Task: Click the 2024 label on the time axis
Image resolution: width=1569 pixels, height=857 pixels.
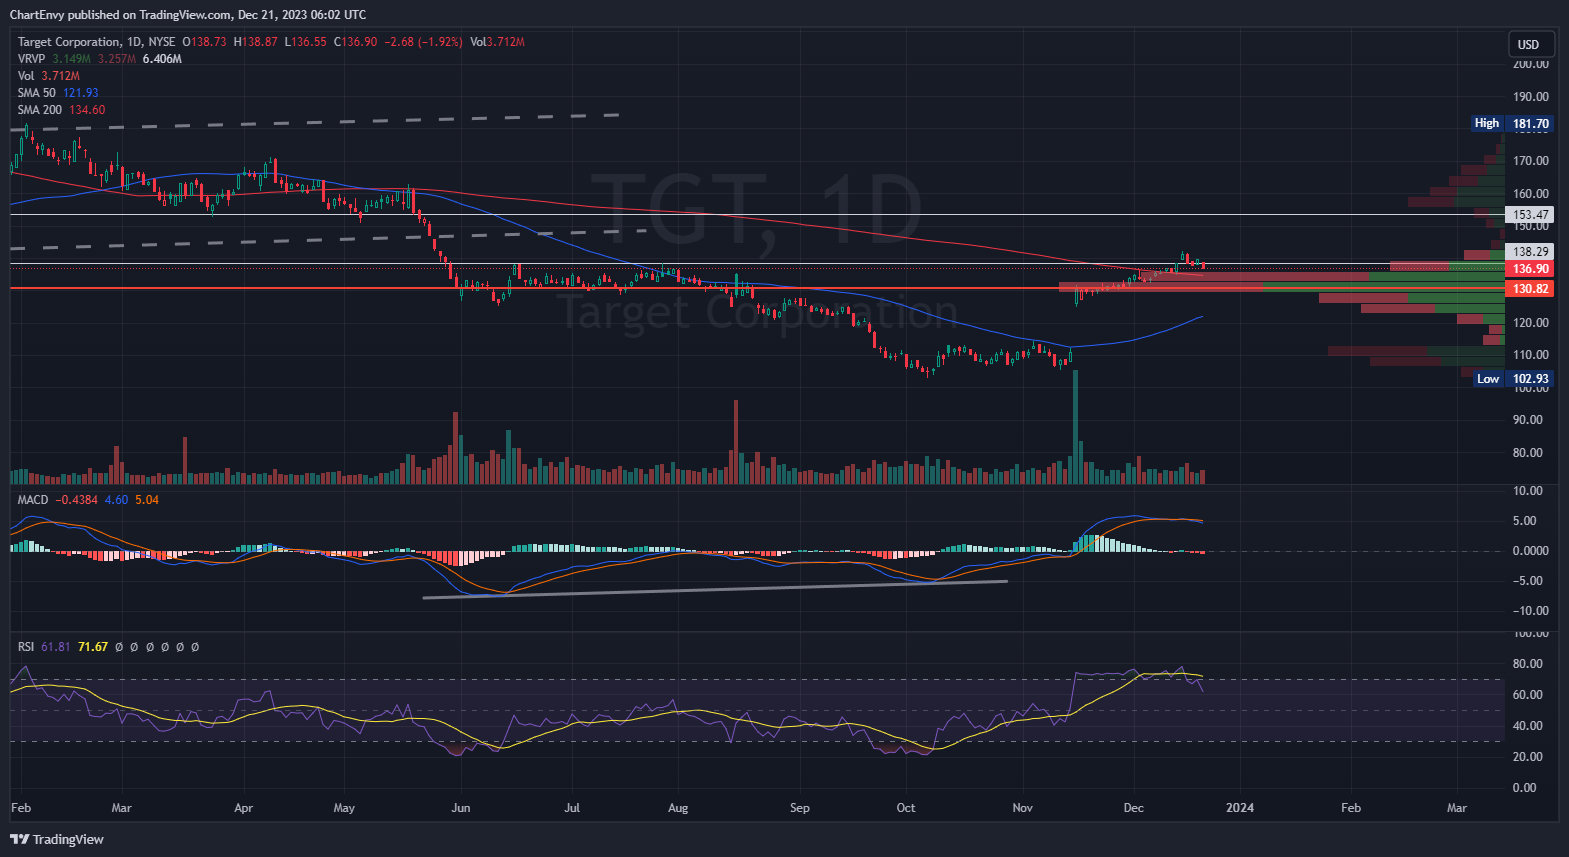Action: pos(1240,808)
